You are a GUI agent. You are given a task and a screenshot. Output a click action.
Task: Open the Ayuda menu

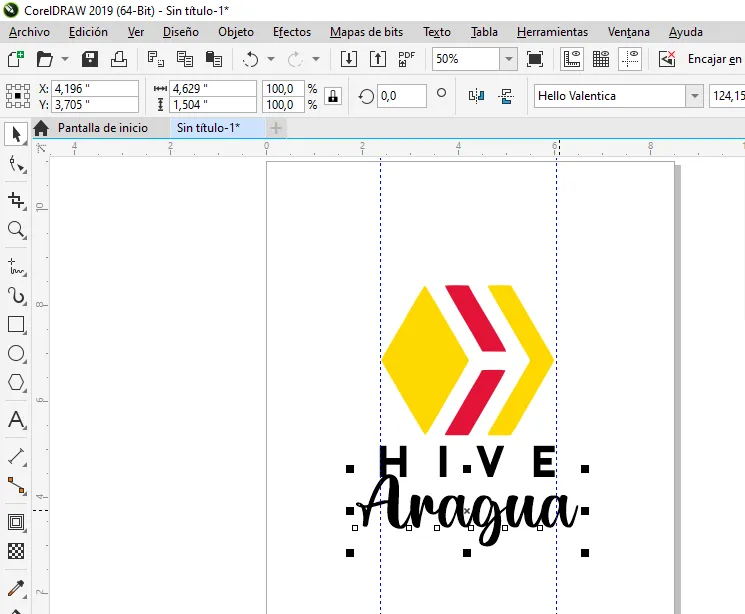(686, 32)
